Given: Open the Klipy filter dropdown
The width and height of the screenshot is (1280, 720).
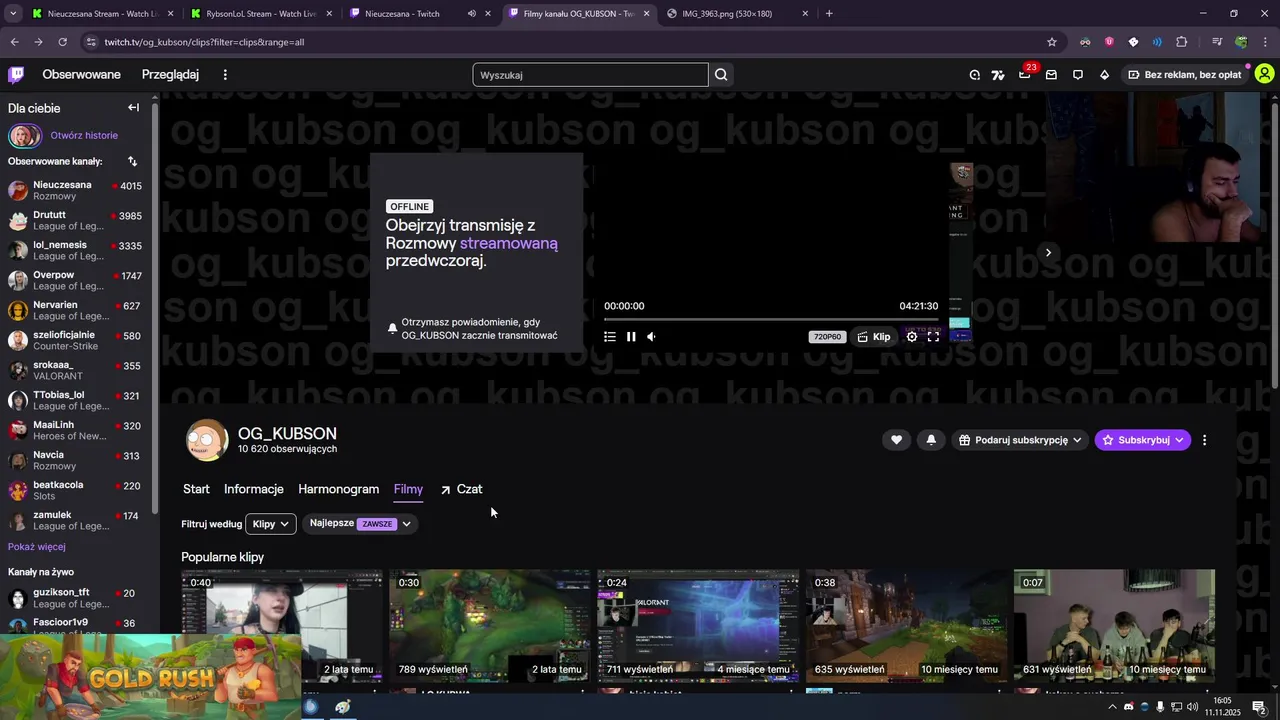Looking at the screenshot, I should 271,524.
